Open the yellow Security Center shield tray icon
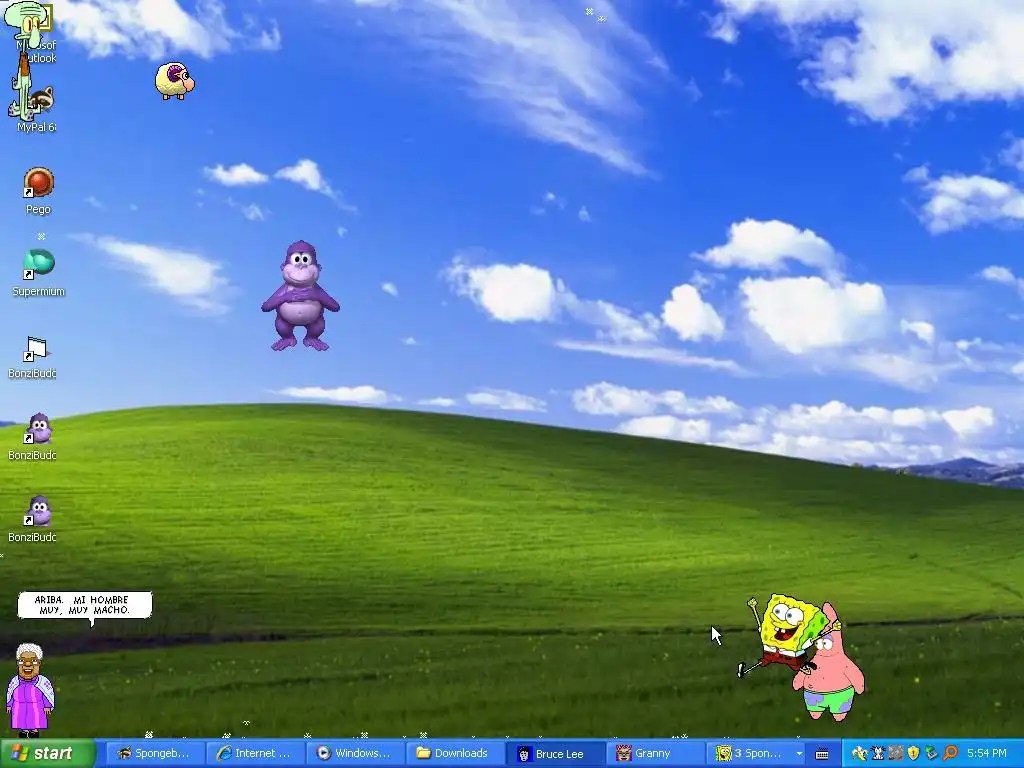This screenshot has width=1024, height=768. 913,754
